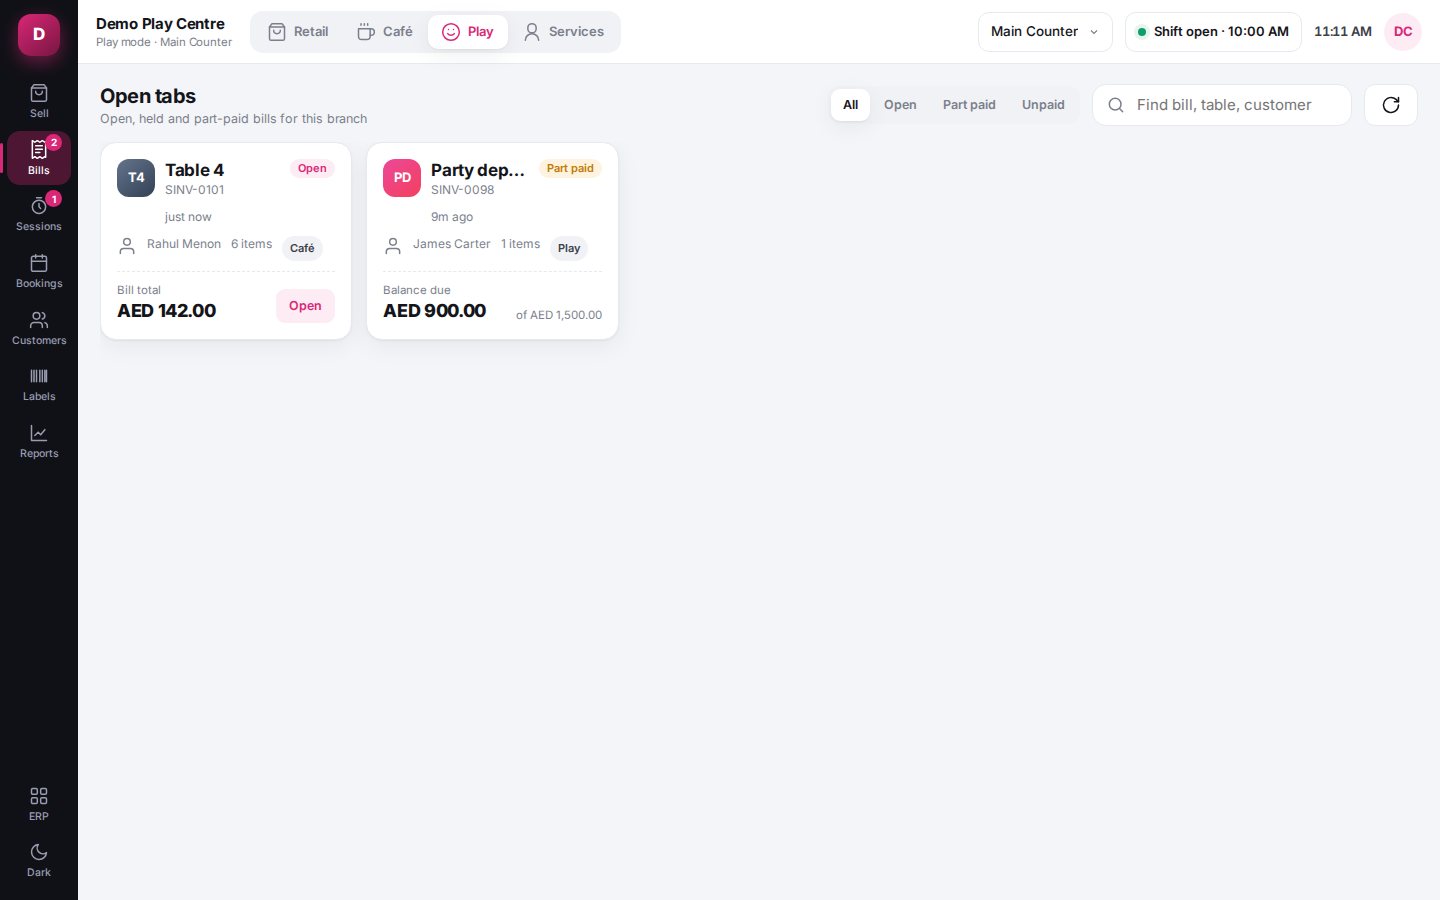Click the Play tag on Party card

point(569,248)
